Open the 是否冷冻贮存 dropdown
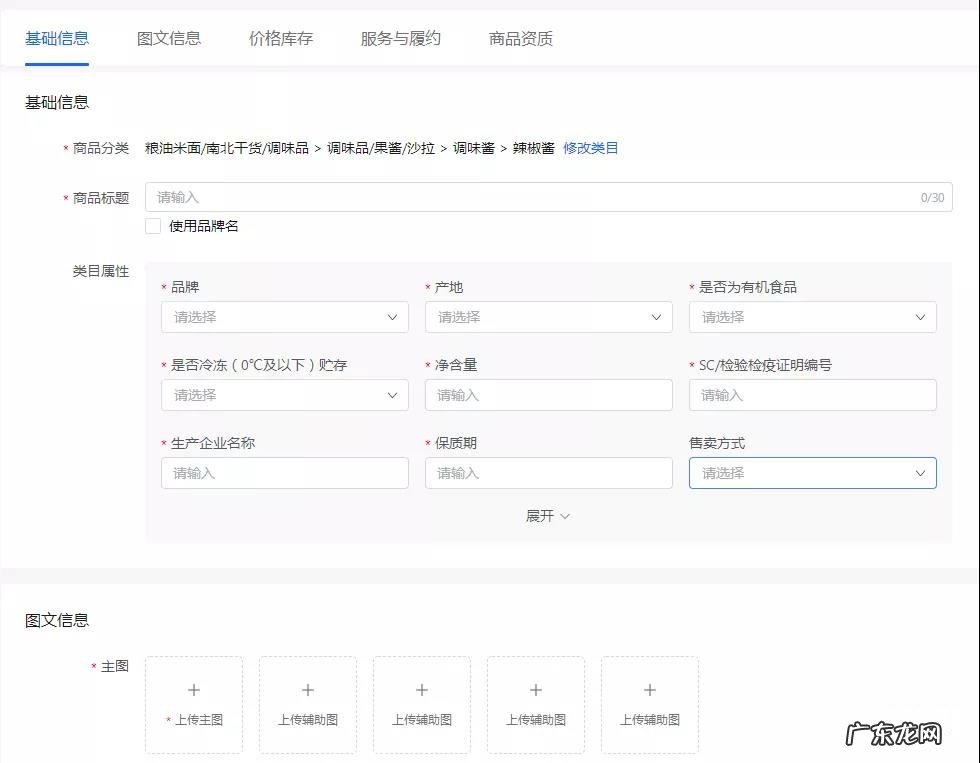Screen dimensions: 980x763 coord(285,395)
